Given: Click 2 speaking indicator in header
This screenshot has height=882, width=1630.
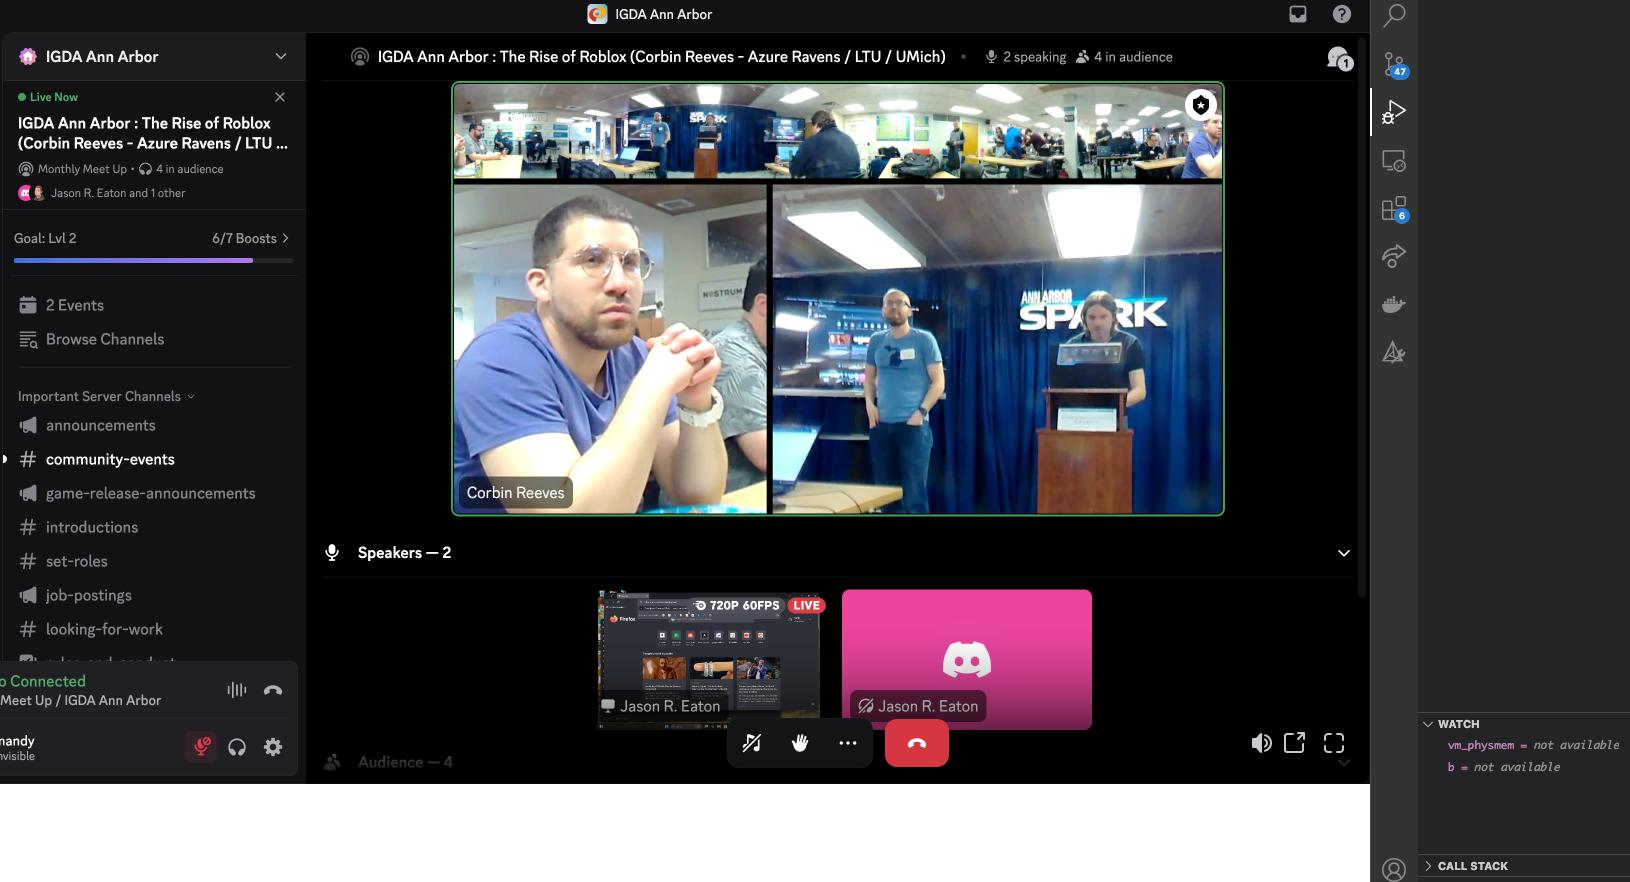Looking at the screenshot, I should [1026, 57].
